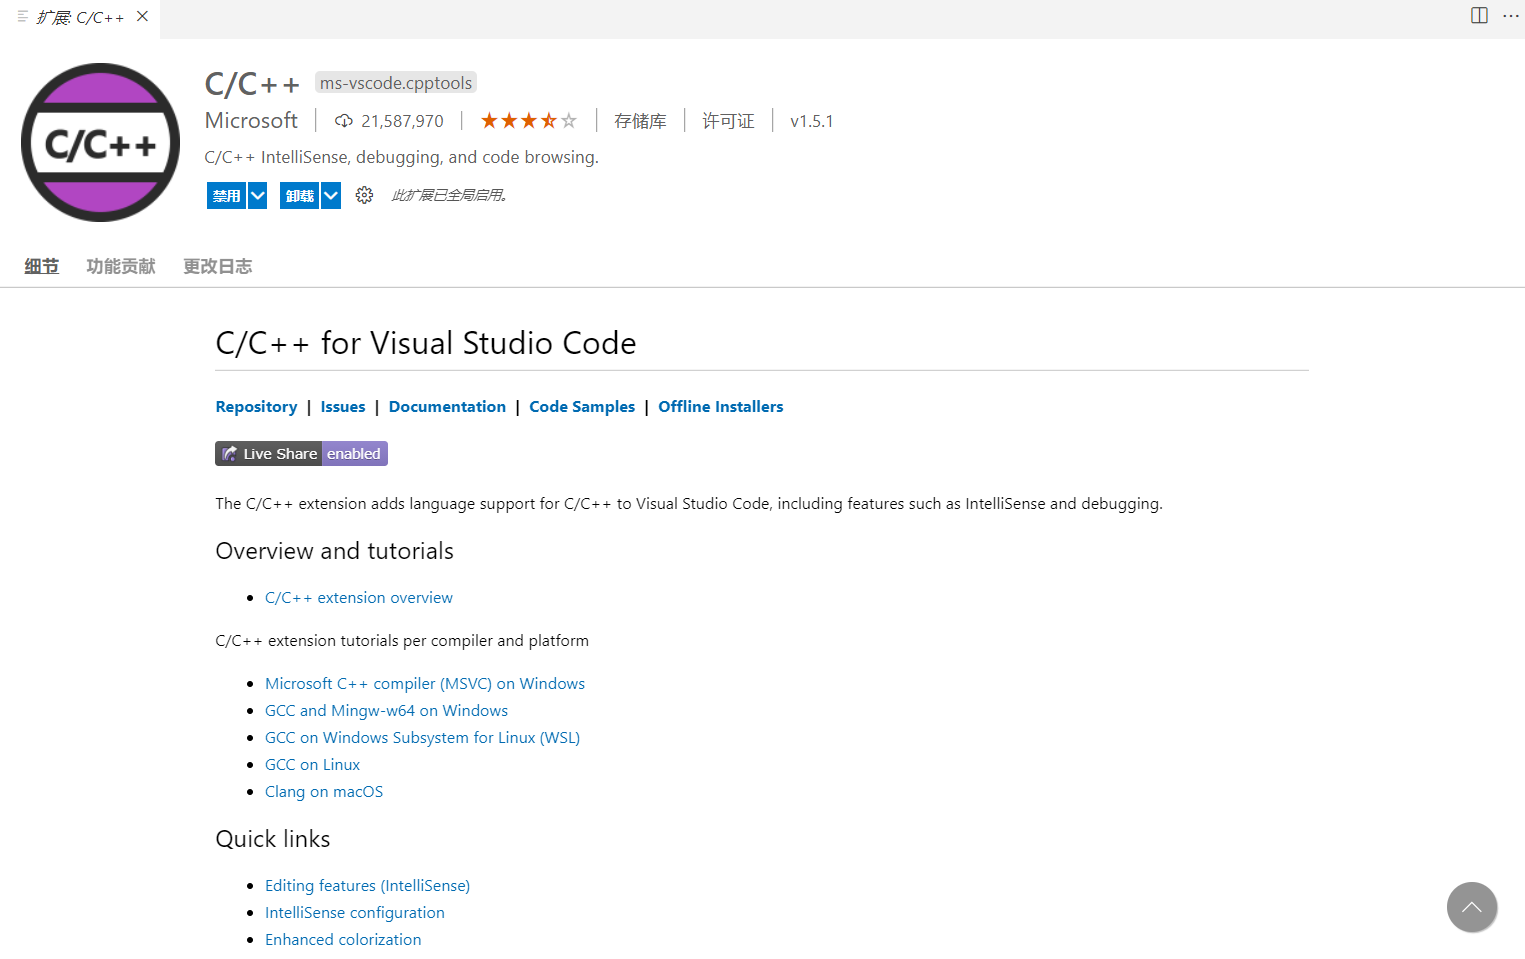
Task: Click the scroll-to-top round button
Action: point(1471,907)
